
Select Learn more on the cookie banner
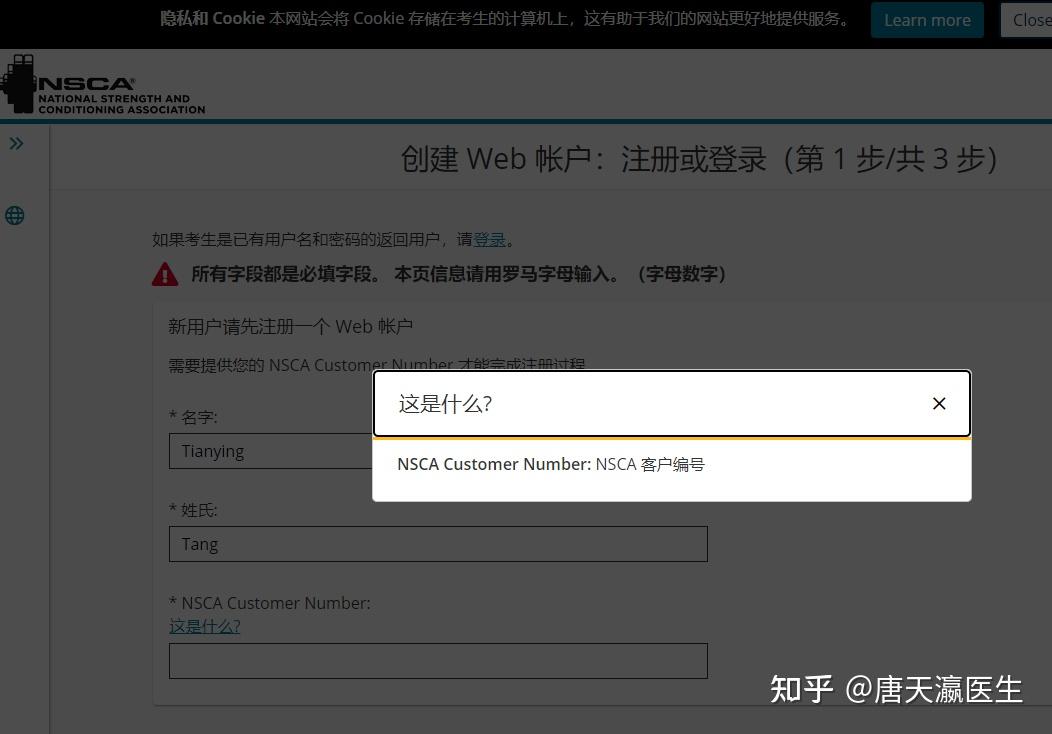[x=926, y=19]
